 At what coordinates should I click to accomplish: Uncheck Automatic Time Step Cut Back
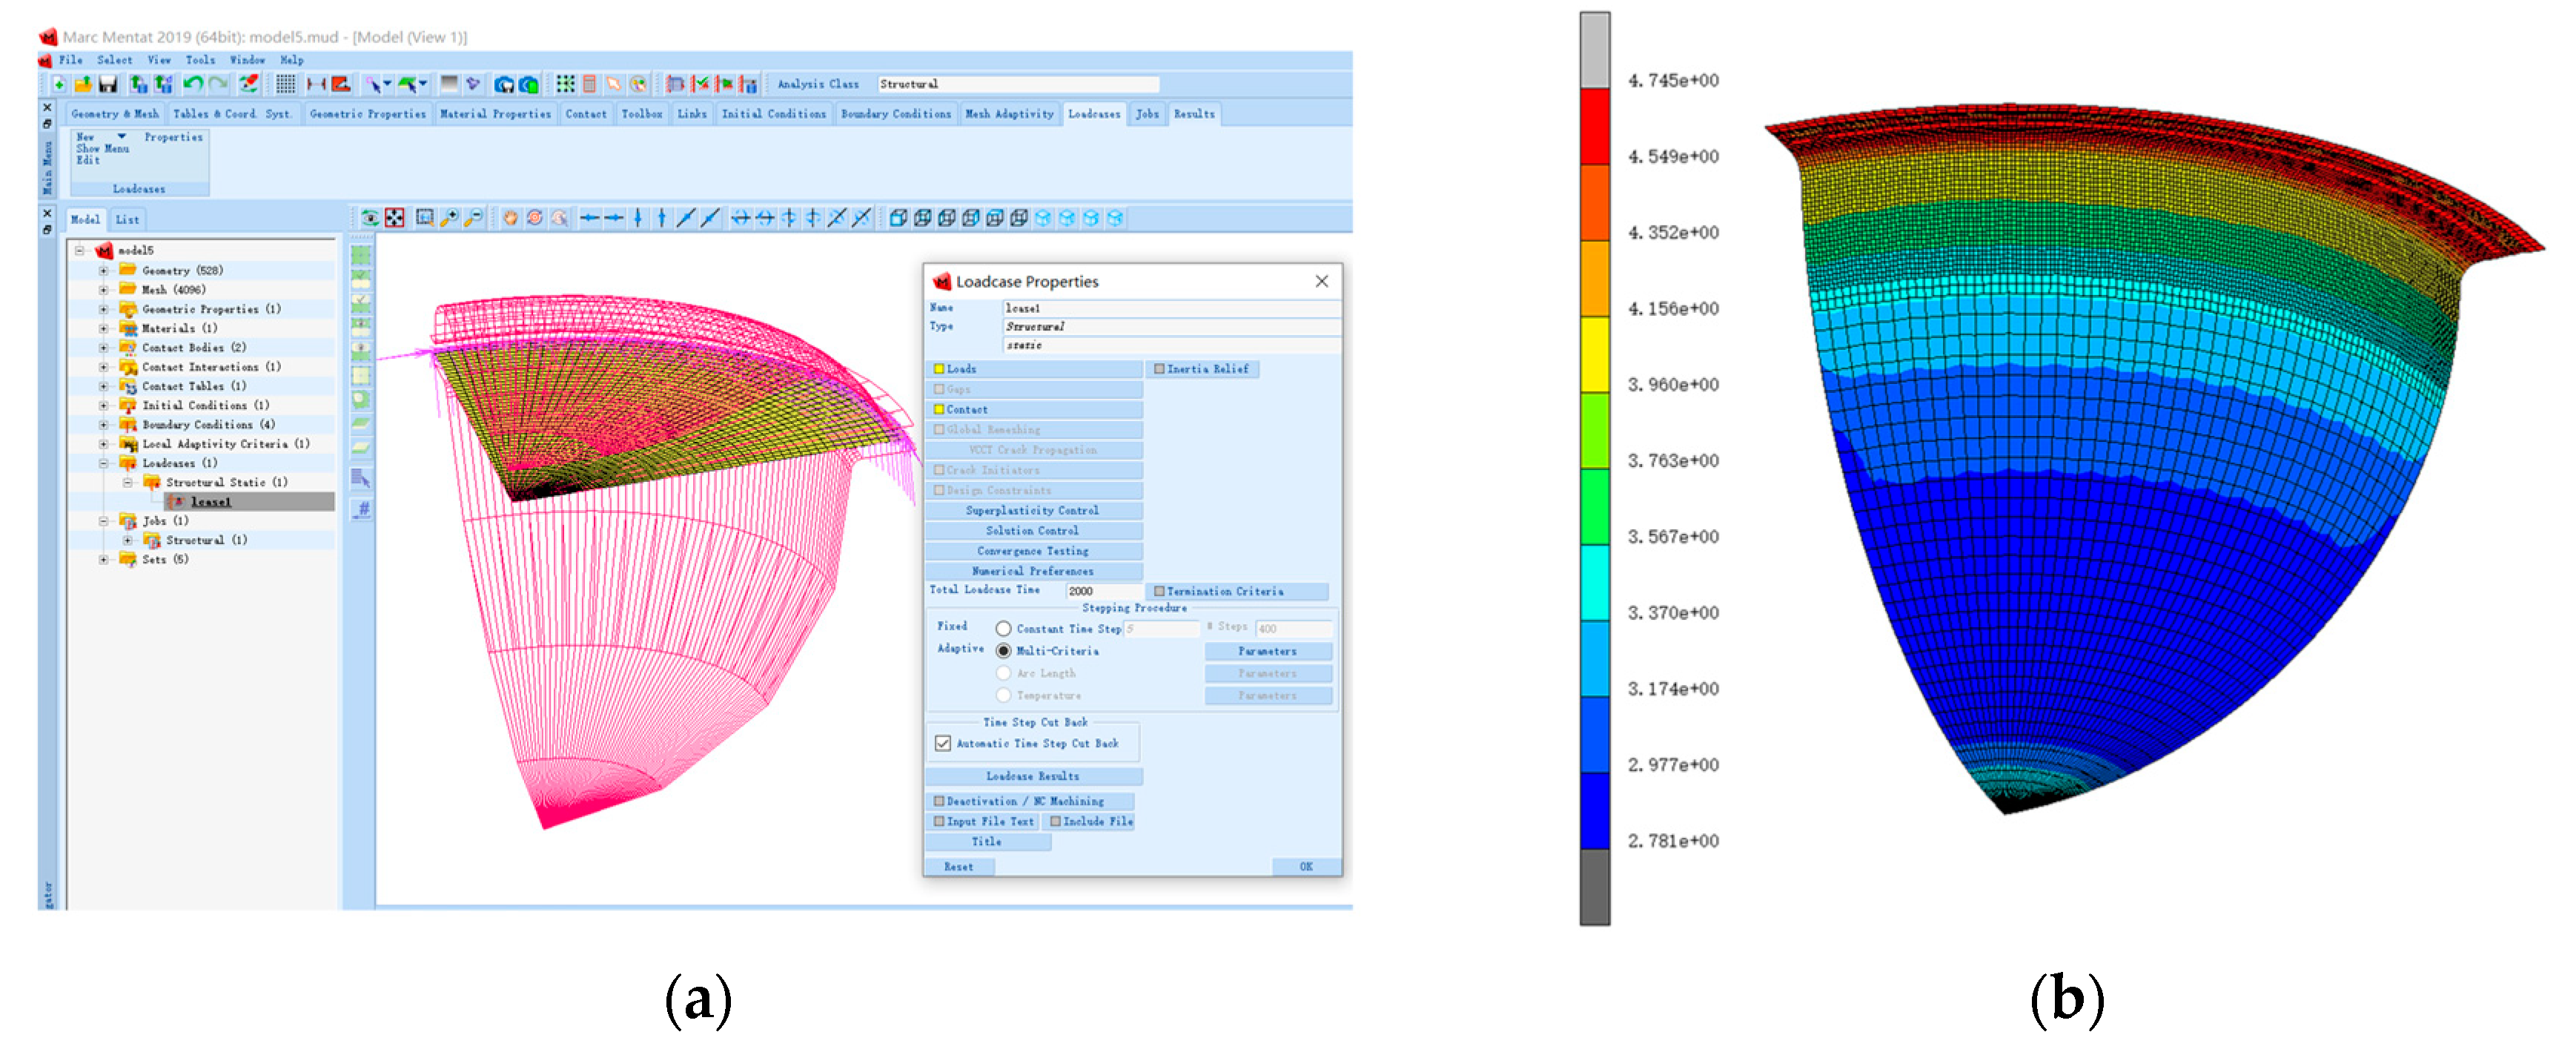942,744
